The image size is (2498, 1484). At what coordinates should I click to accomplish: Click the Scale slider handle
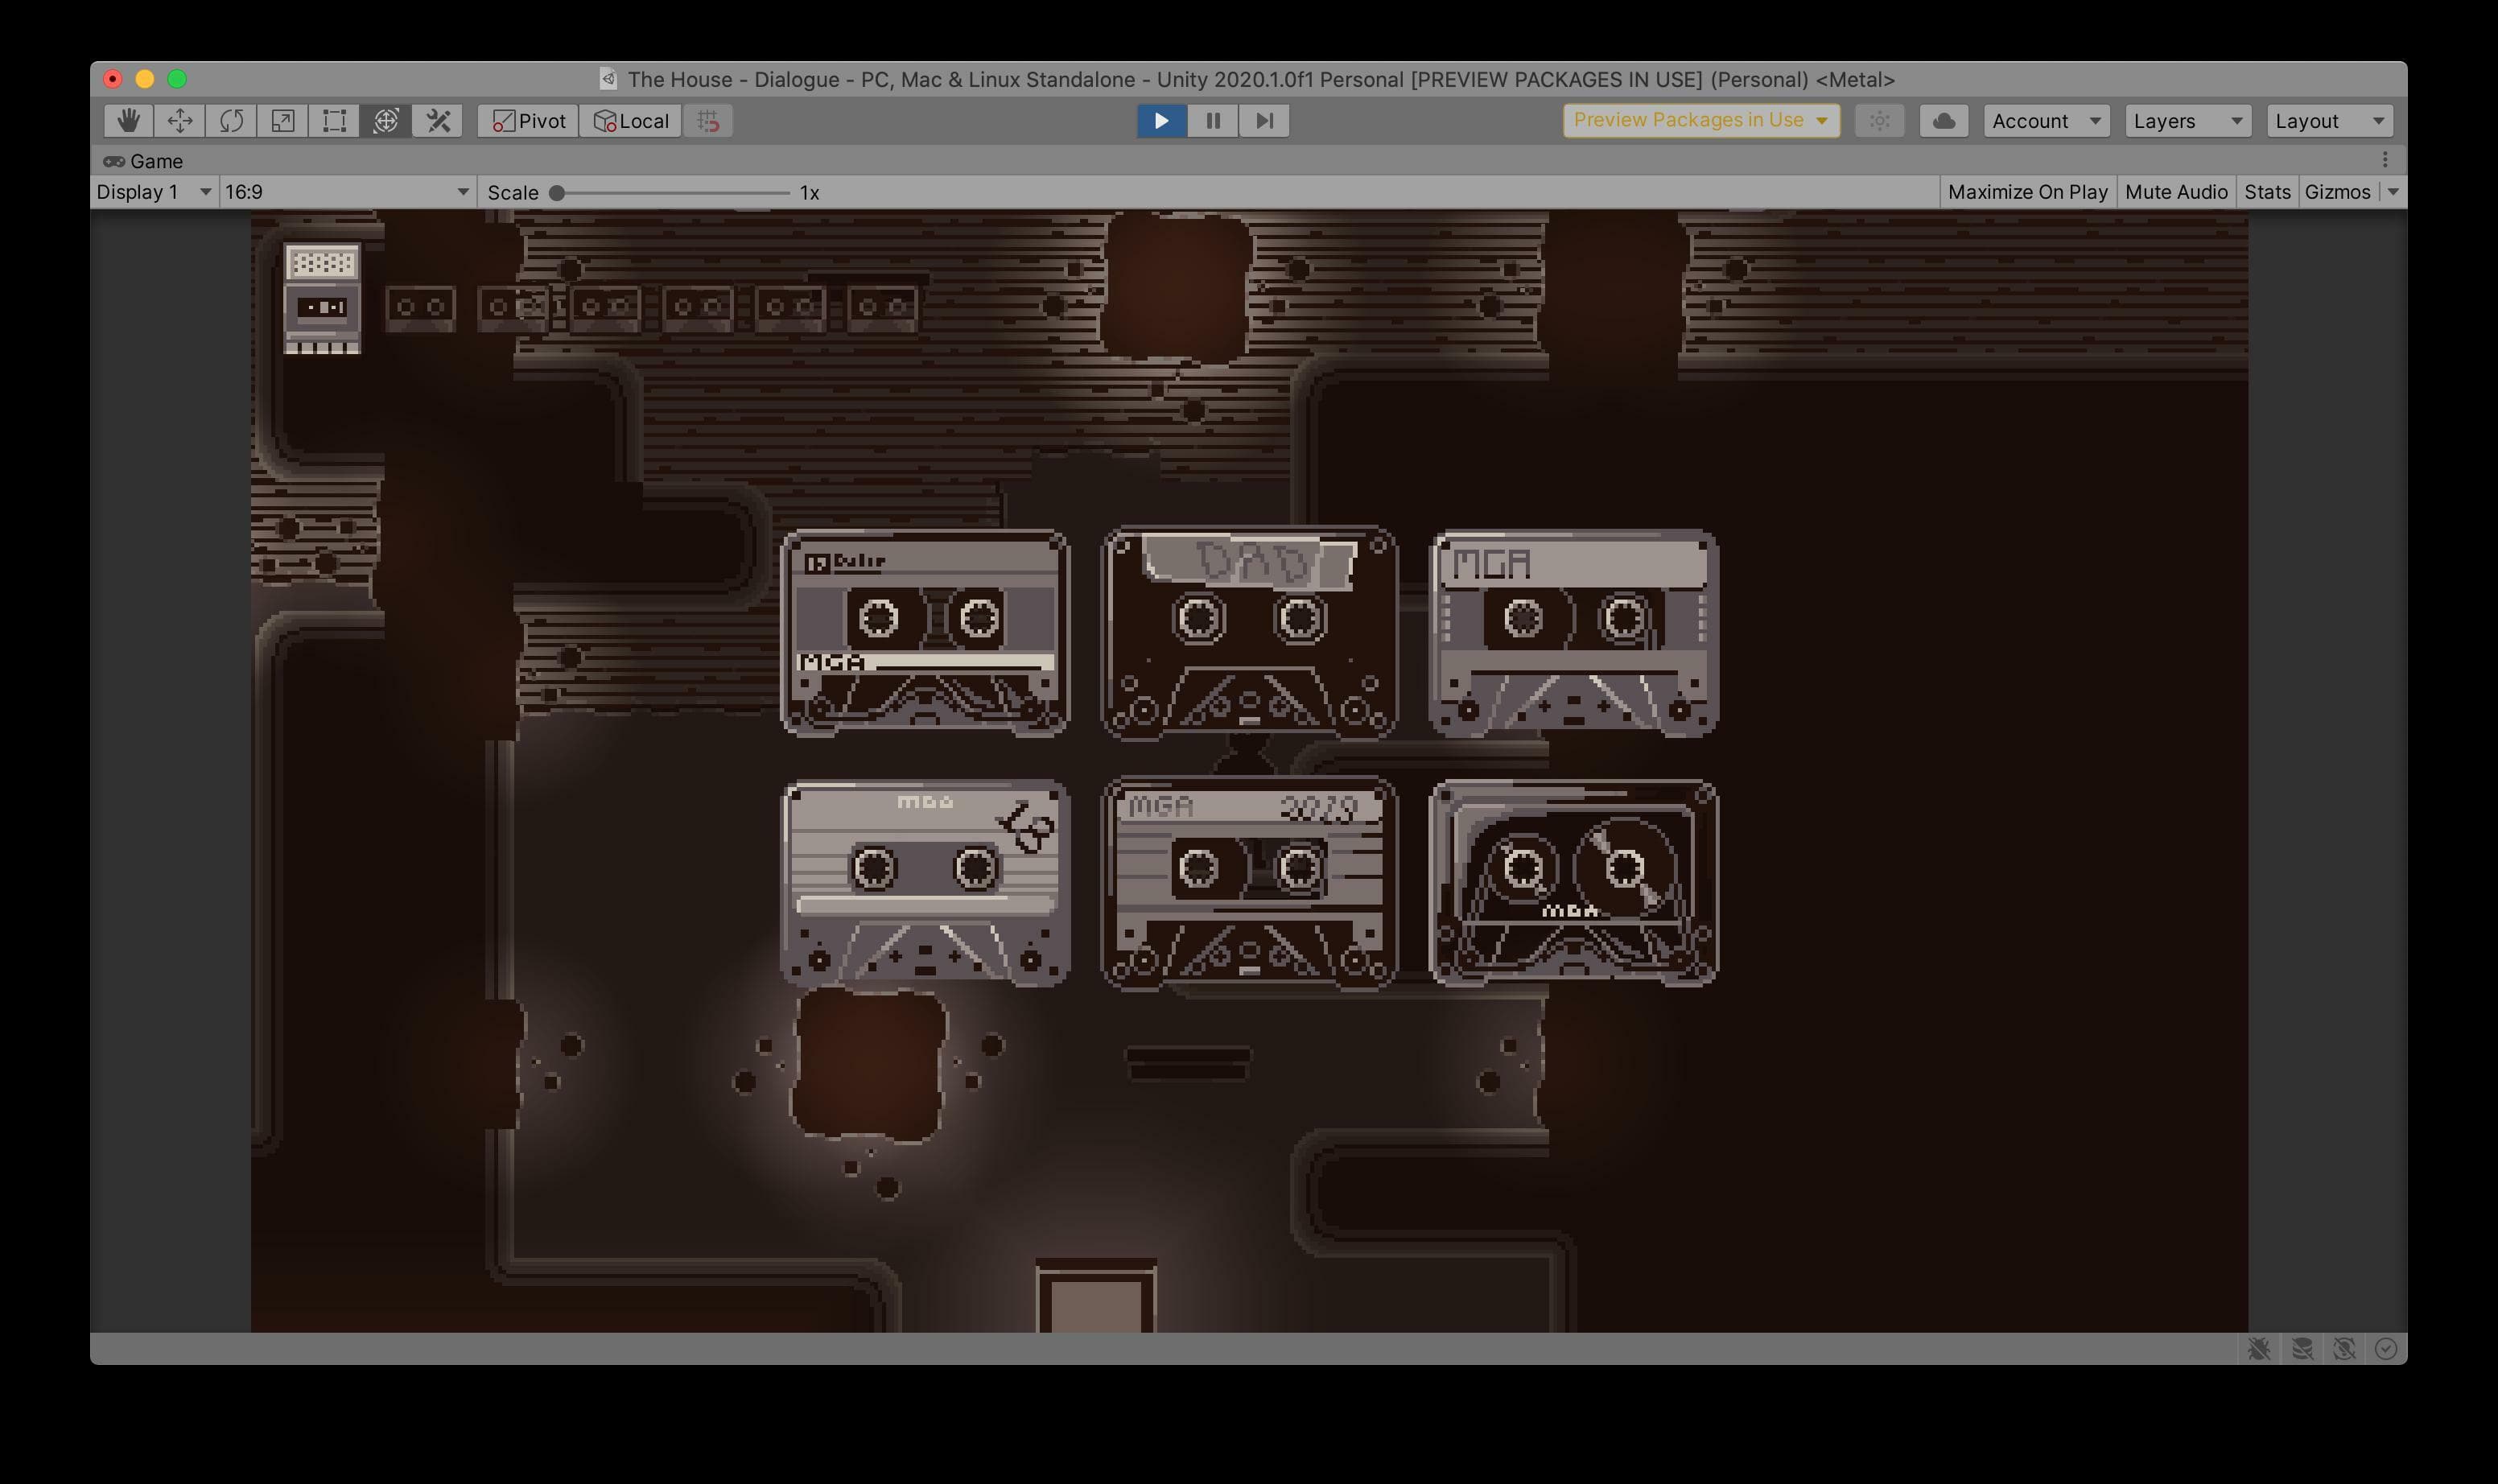tap(557, 193)
